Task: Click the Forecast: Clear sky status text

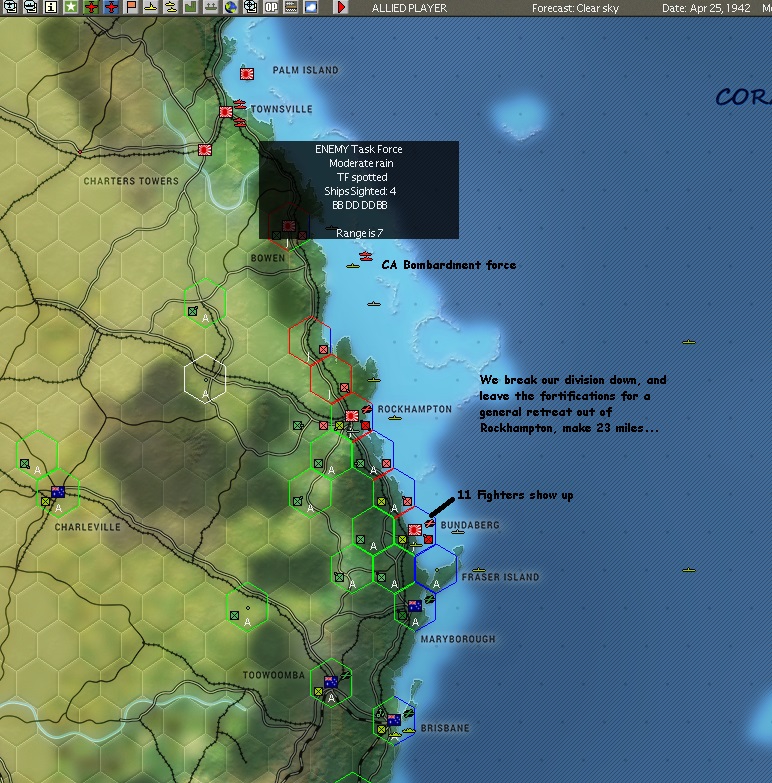Action: 575,8
